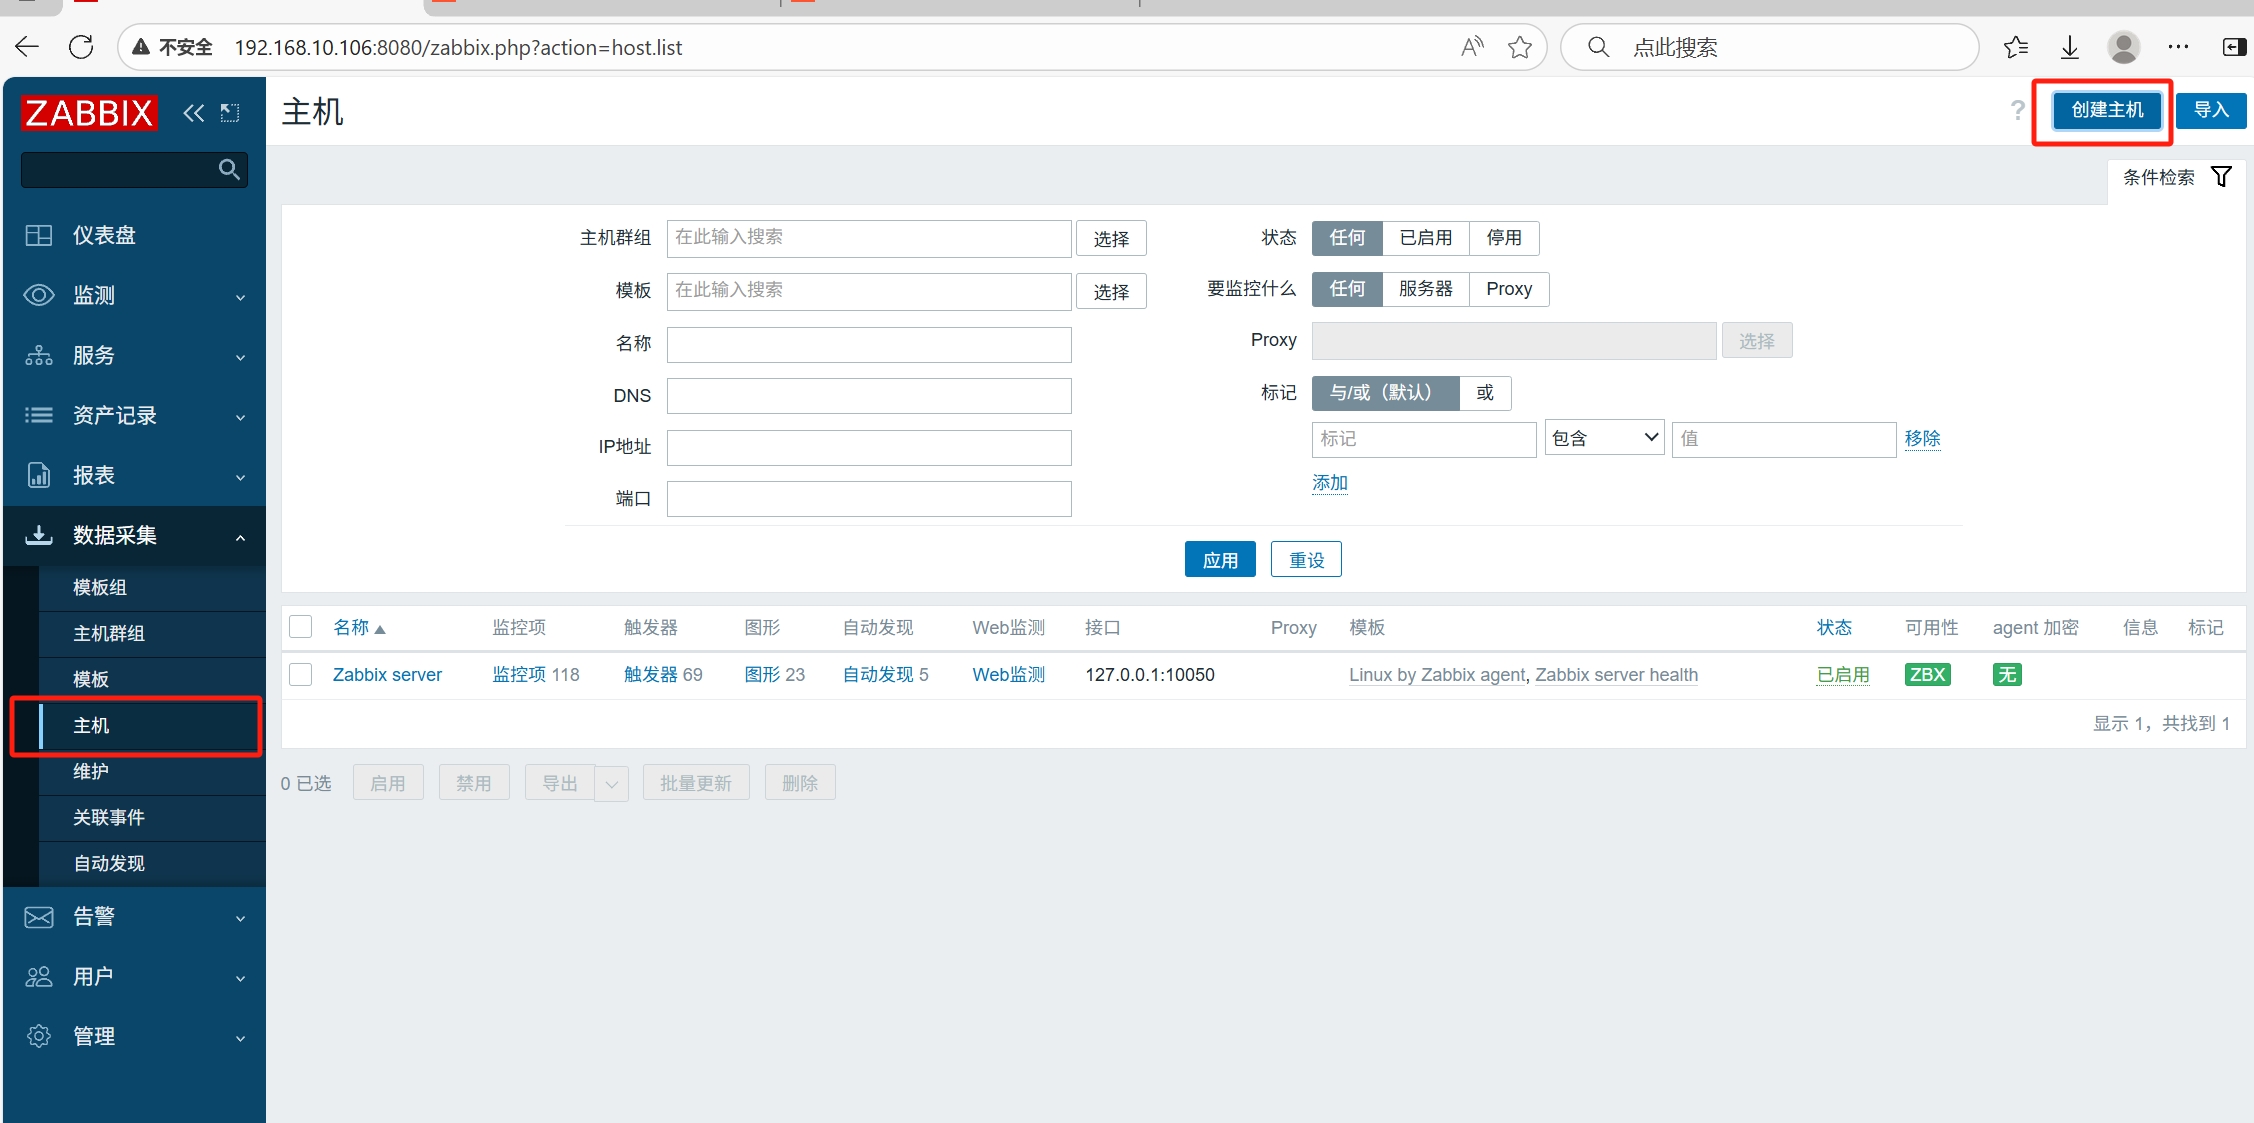Screen dimensions: 2254x1123
Task: Click the browser profile avatar
Action: pyautogui.click(x=2124, y=47)
